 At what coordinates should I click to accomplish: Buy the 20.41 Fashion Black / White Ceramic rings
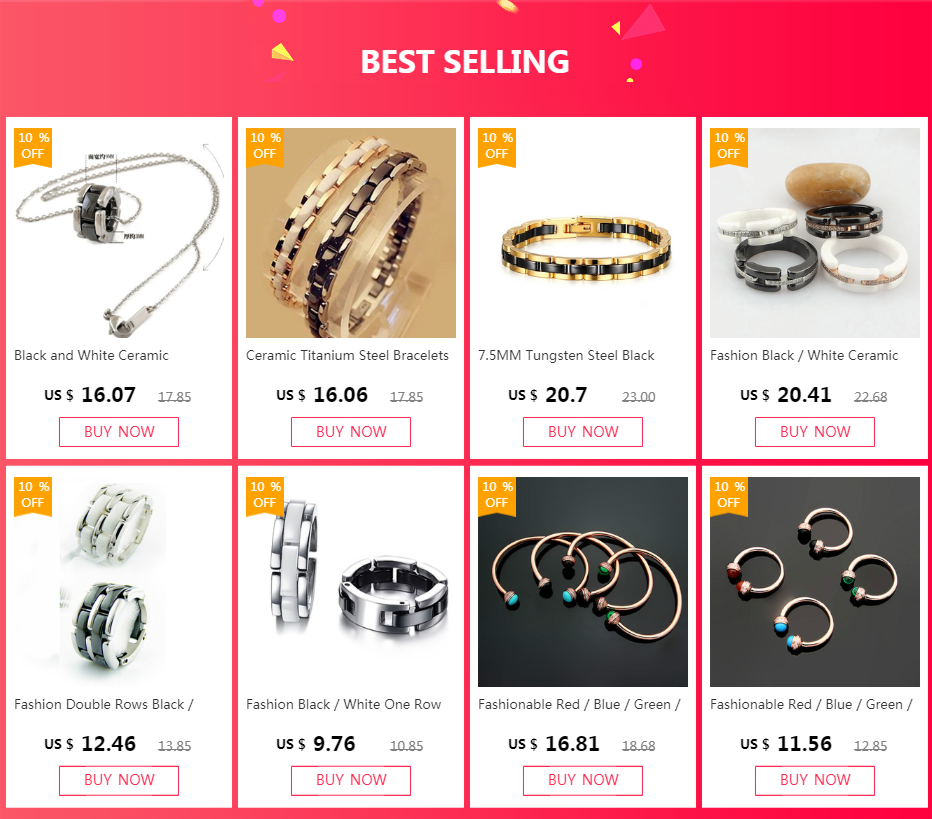tap(815, 431)
